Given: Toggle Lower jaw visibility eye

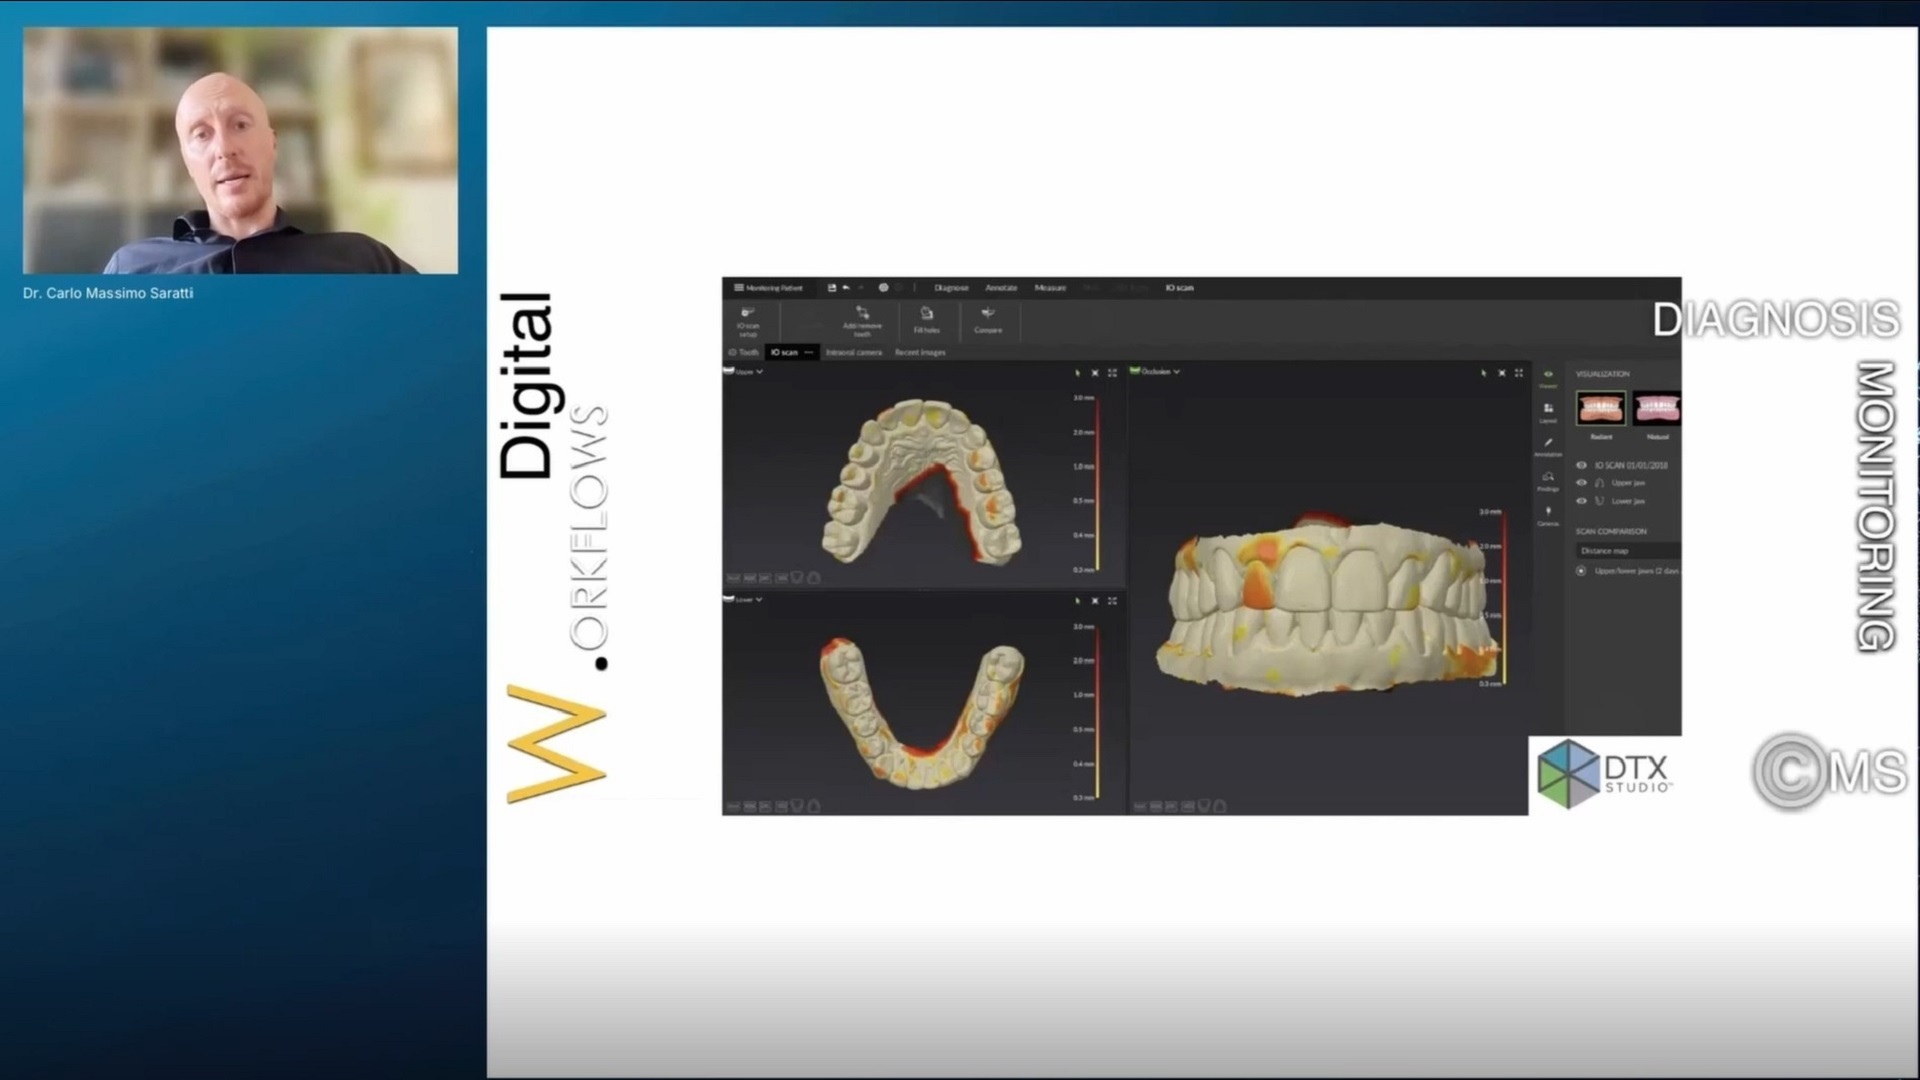Looking at the screenshot, I should (x=1581, y=501).
